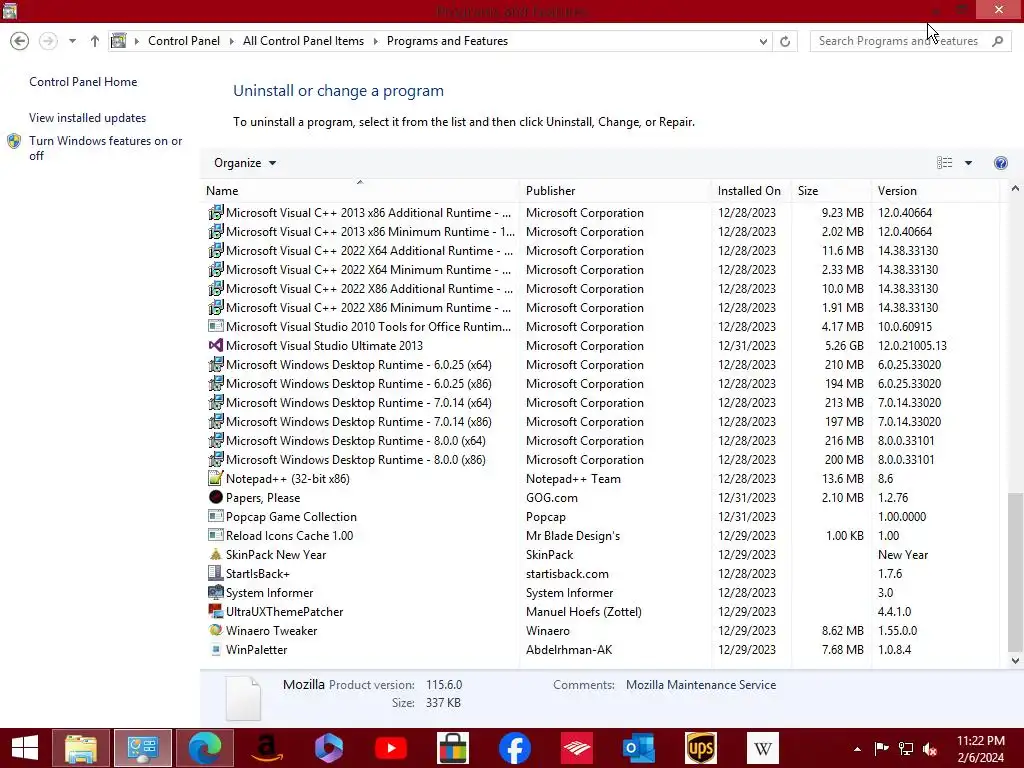Click Manuel Hoefs (Zottel) publisher cell
Image resolution: width=1024 pixels, height=768 pixels.
point(584,611)
